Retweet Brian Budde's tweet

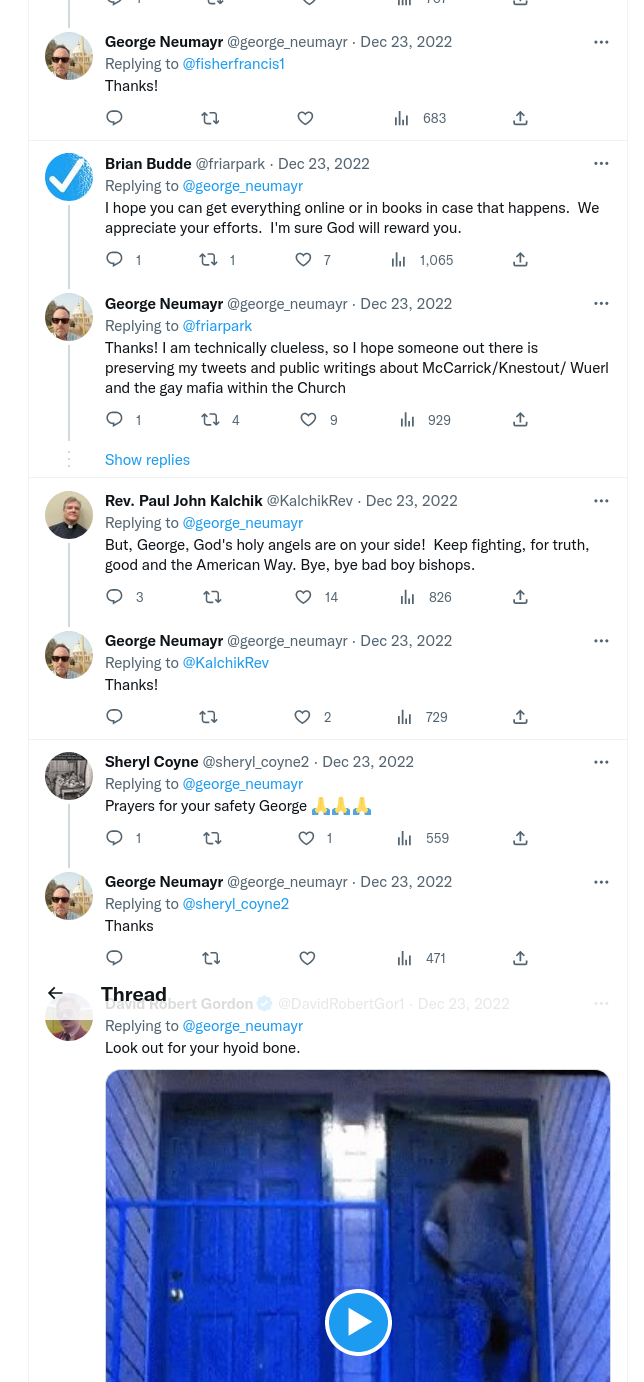[x=209, y=260]
